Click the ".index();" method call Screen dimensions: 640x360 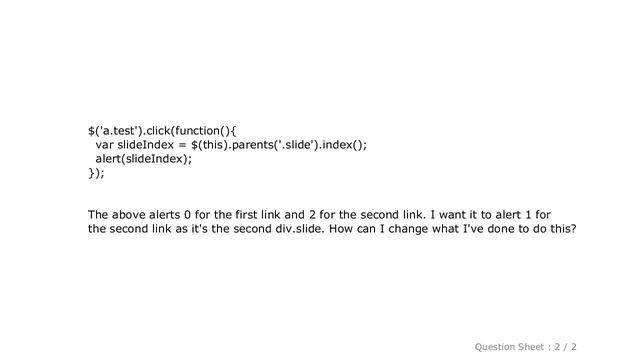pyautogui.click(x=343, y=145)
